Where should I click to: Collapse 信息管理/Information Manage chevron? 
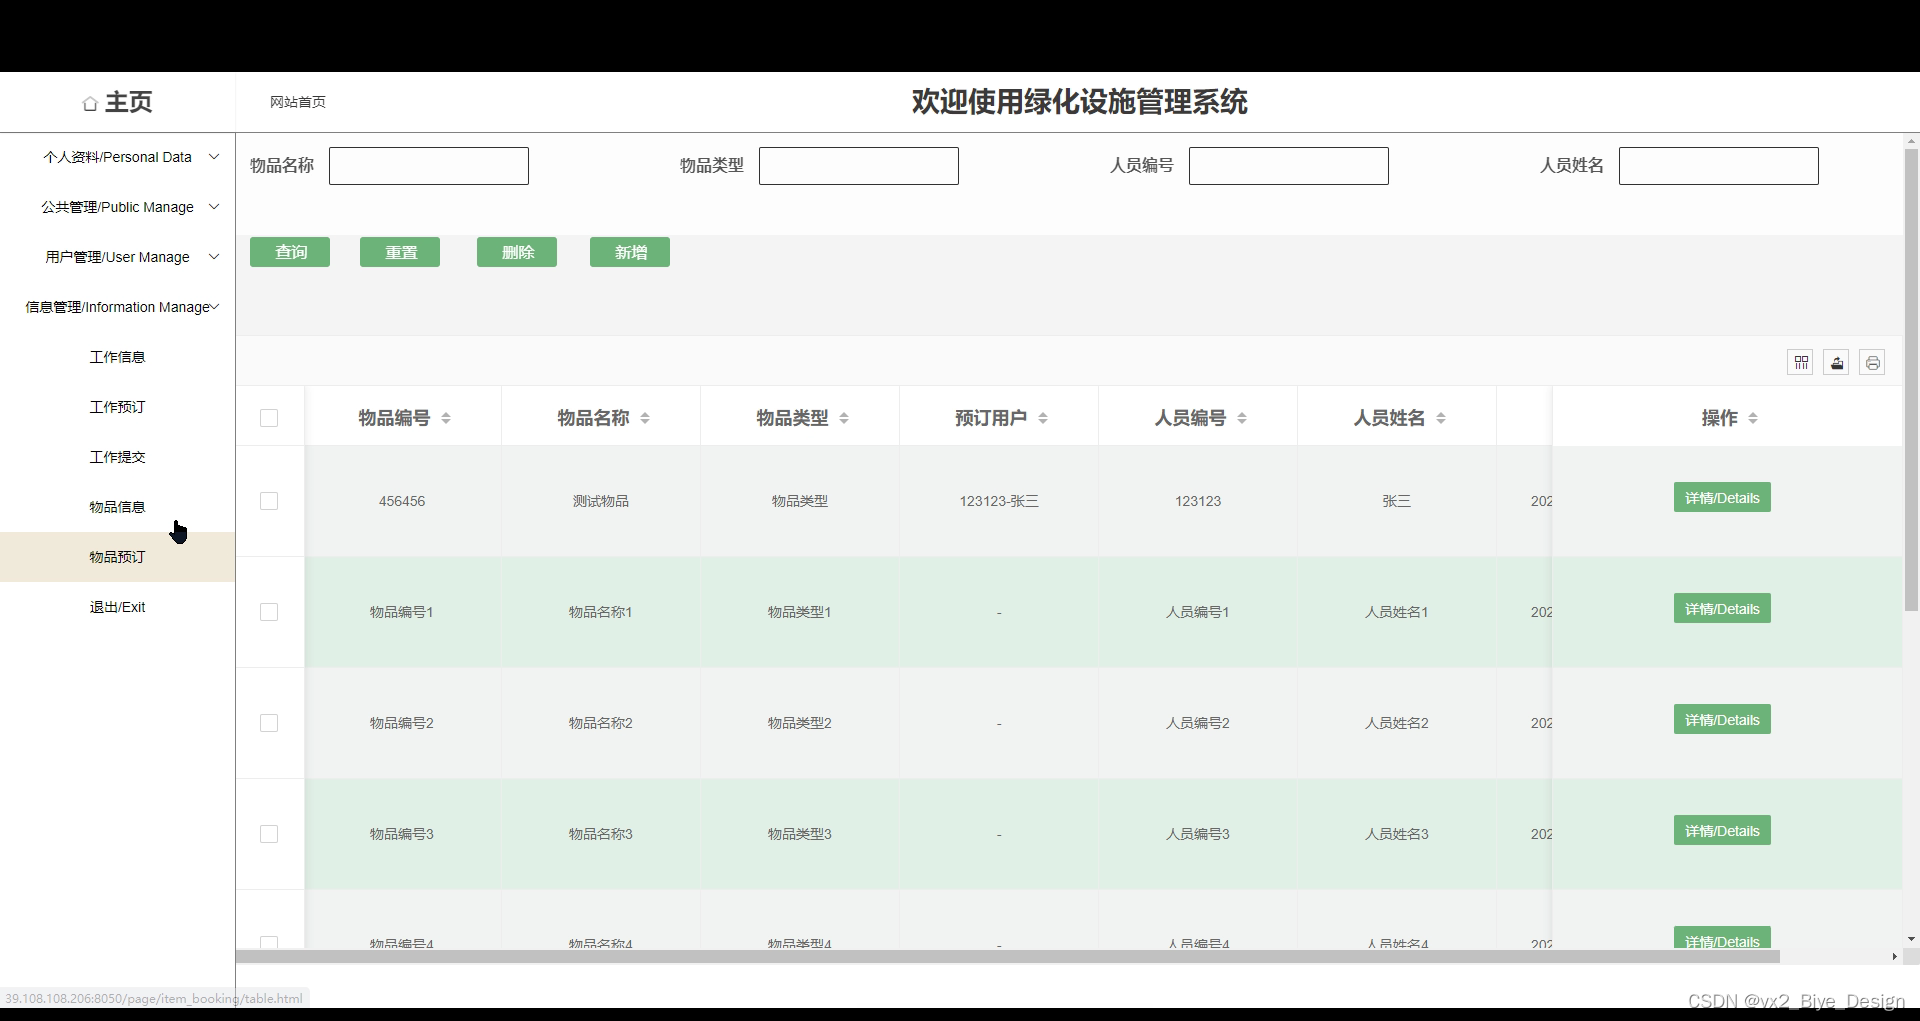[x=214, y=307]
